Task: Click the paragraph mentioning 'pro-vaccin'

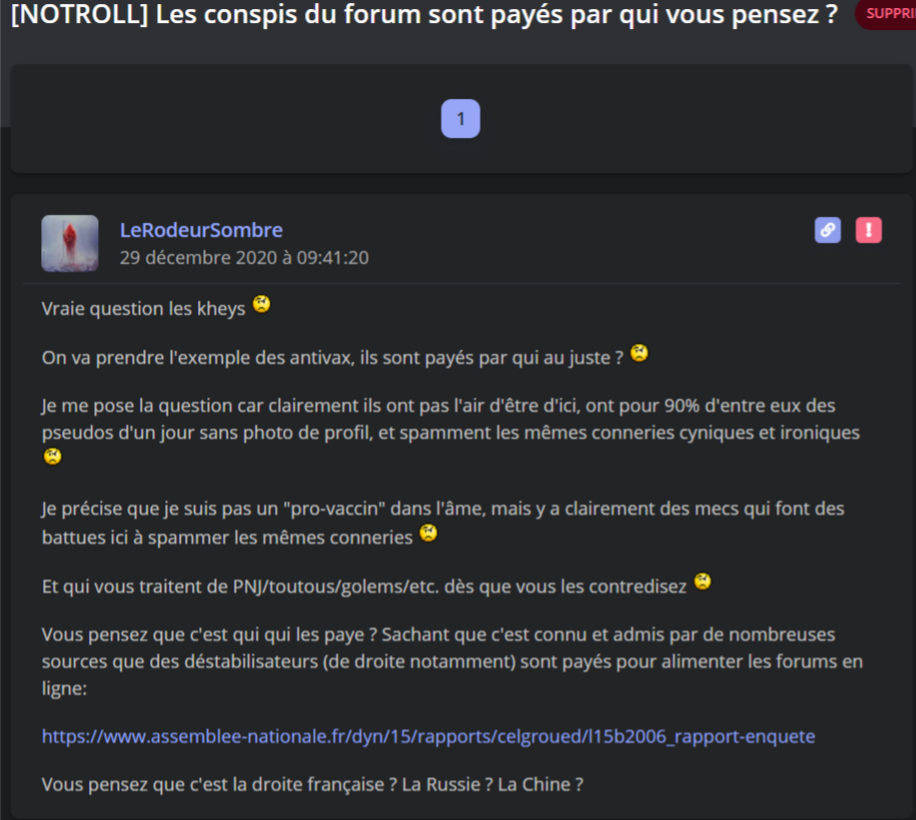Action: point(443,523)
